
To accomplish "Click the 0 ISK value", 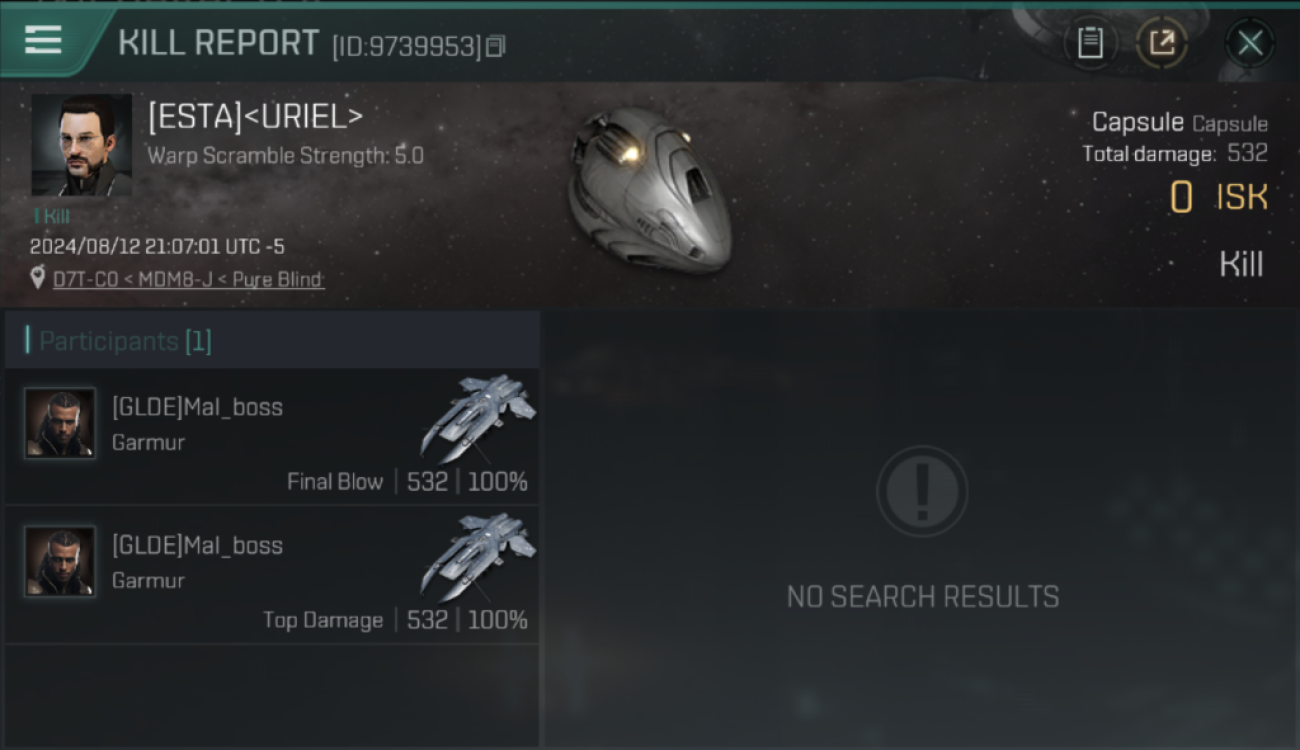I will (x=1219, y=198).
